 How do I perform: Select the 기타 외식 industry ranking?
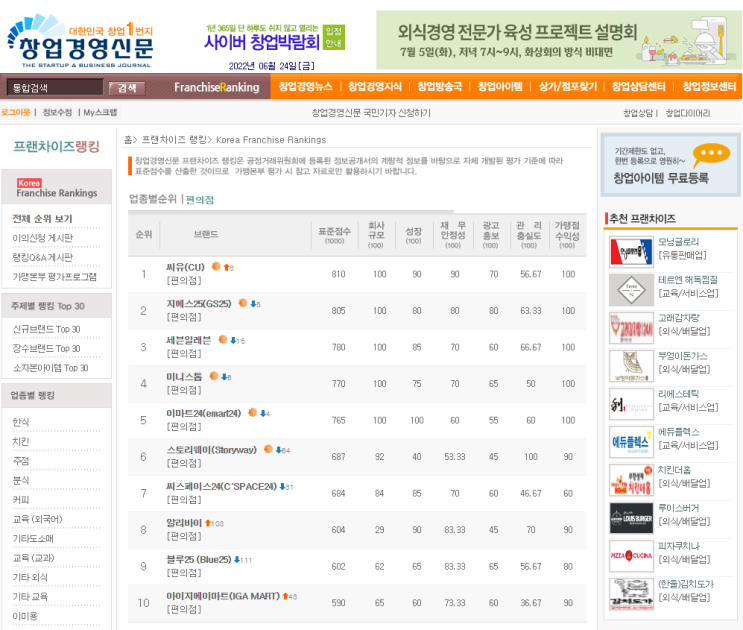click(x=30, y=577)
